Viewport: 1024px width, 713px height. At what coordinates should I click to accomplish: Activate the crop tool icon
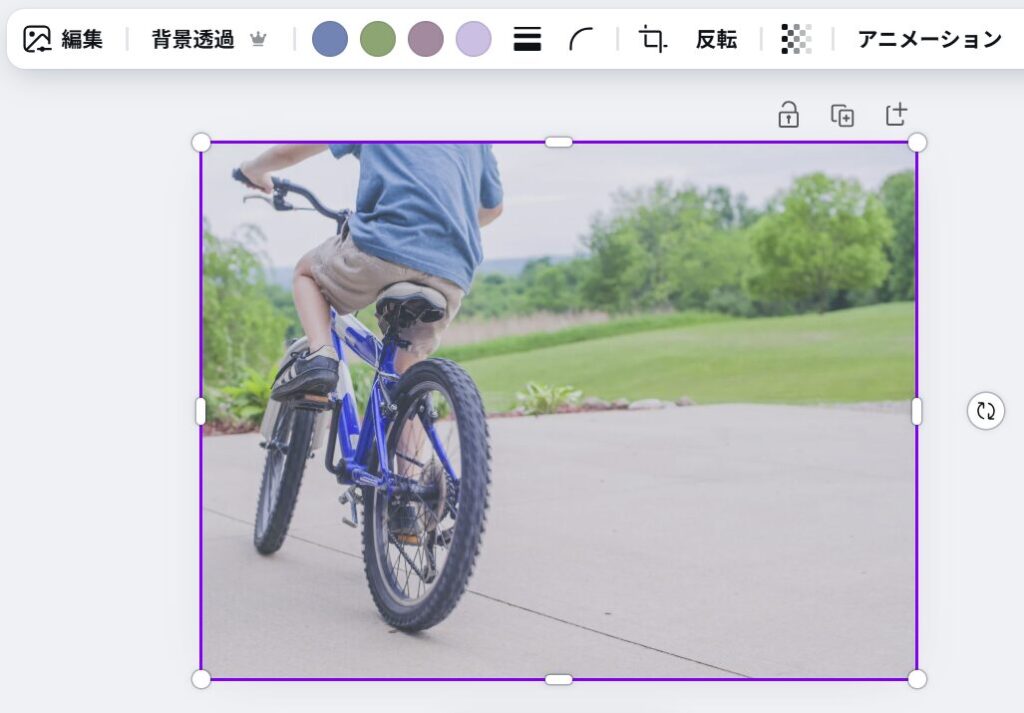[652, 39]
